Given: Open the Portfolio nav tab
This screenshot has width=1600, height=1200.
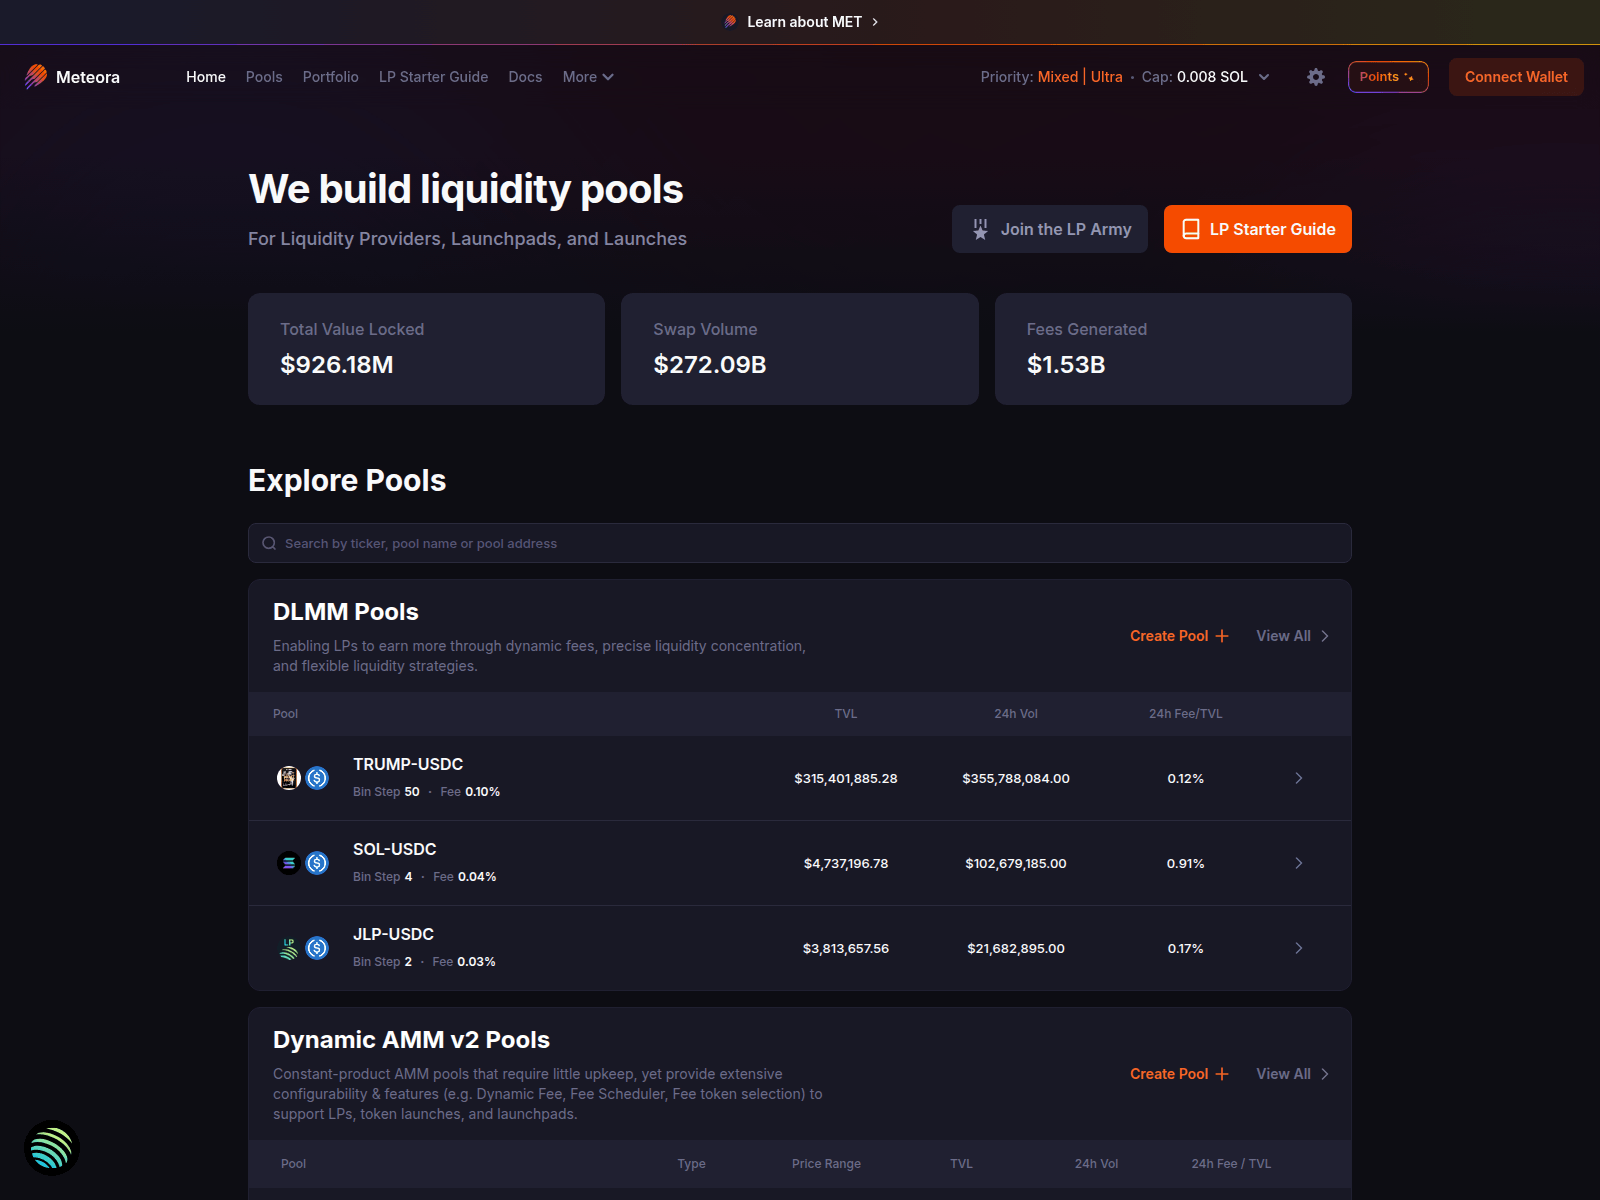Looking at the screenshot, I should (x=330, y=77).
